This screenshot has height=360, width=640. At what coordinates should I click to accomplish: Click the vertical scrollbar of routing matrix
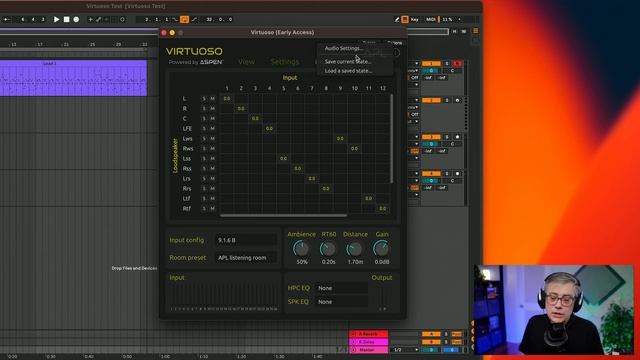(392, 139)
